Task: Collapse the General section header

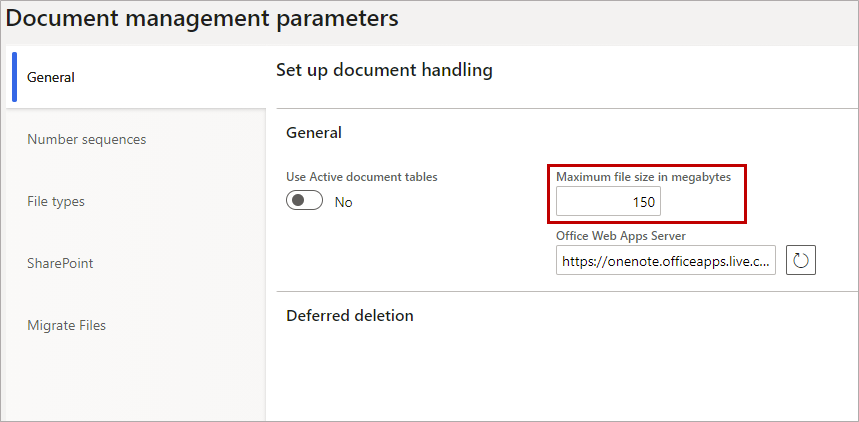Action: (x=314, y=132)
